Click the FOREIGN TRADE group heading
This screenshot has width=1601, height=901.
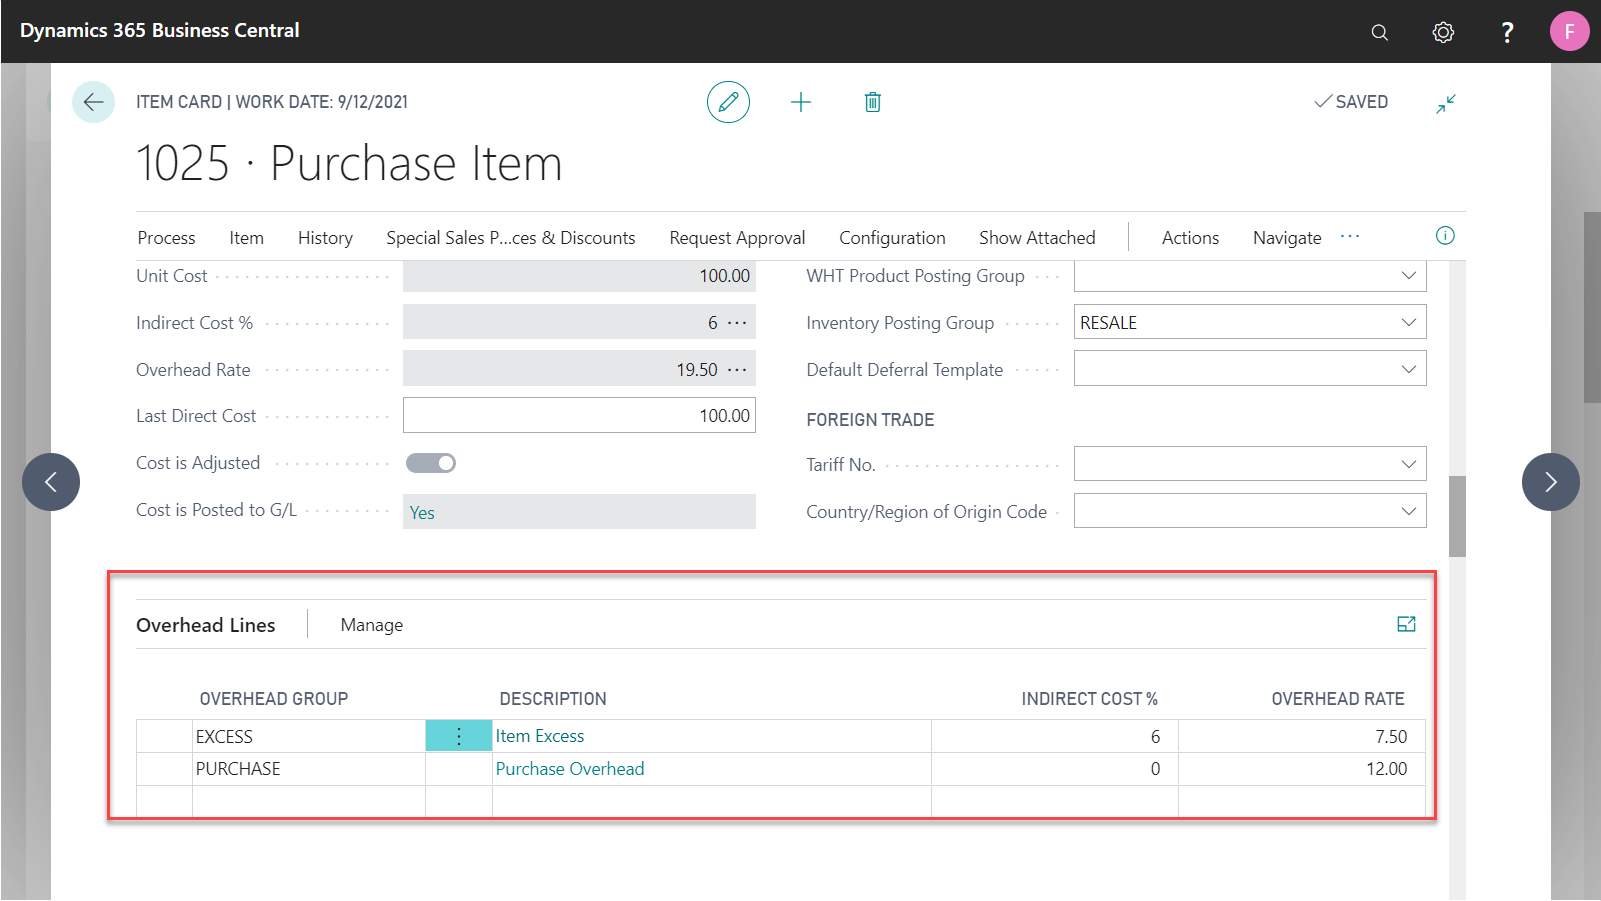[870, 420]
